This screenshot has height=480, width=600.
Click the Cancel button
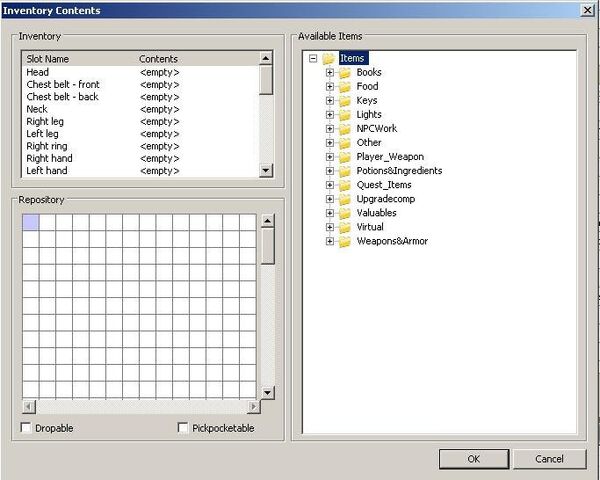click(x=549, y=459)
